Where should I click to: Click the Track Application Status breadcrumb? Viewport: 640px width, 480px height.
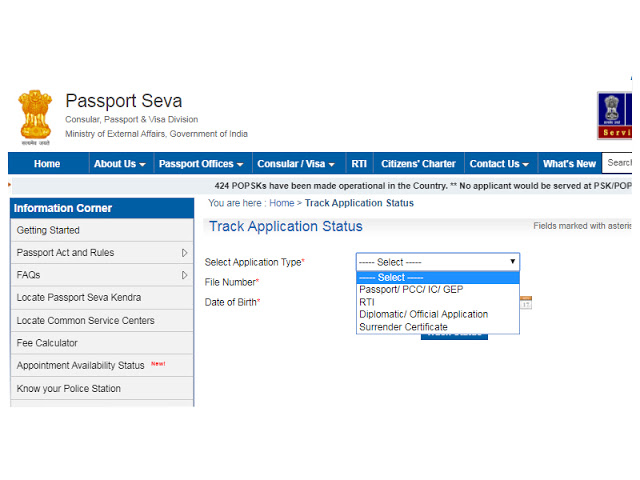click(x=359, y=203)
